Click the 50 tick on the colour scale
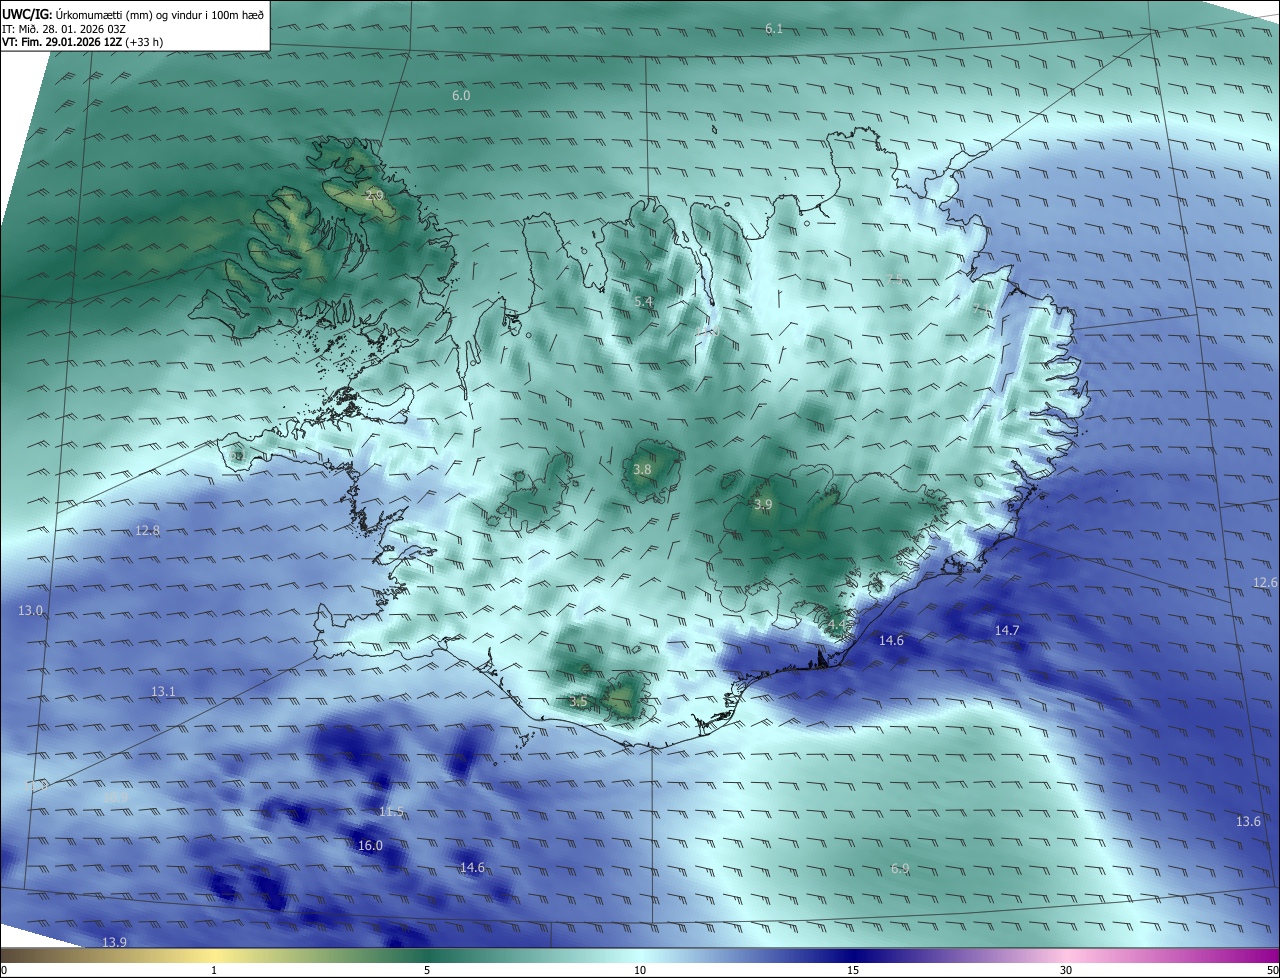 (1272, 970)
